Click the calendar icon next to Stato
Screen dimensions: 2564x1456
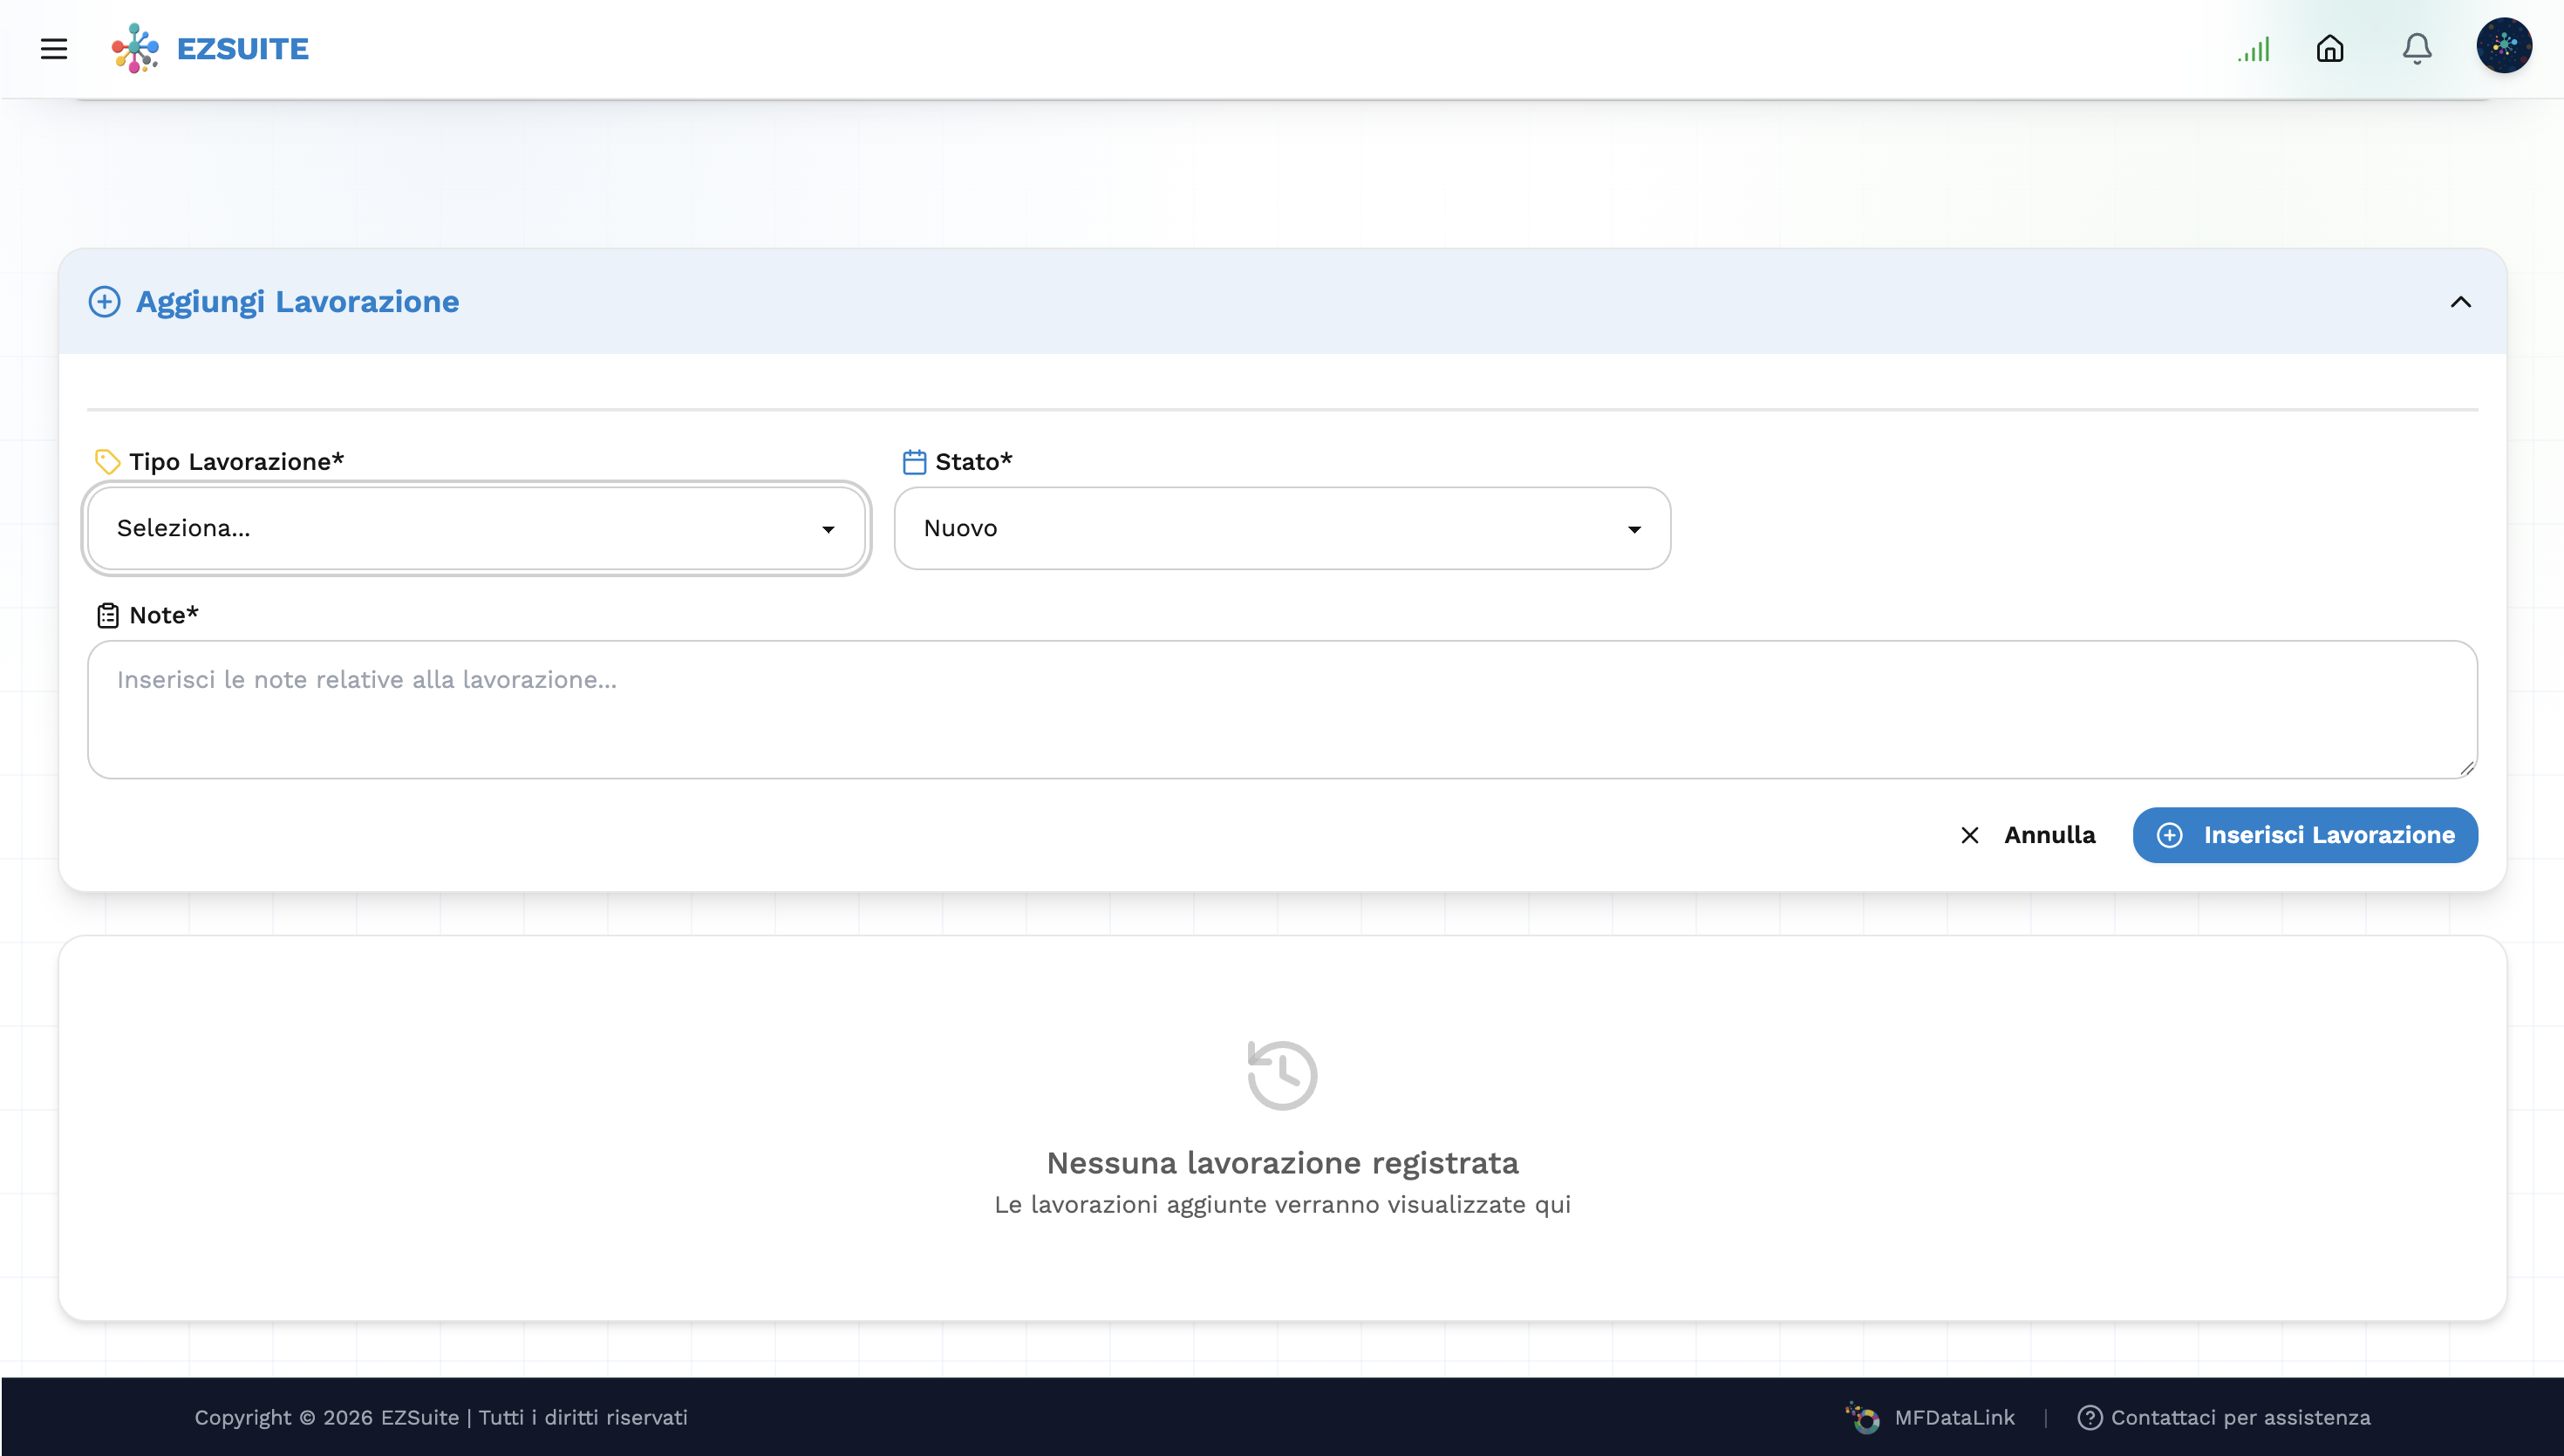tap(914, 462)
